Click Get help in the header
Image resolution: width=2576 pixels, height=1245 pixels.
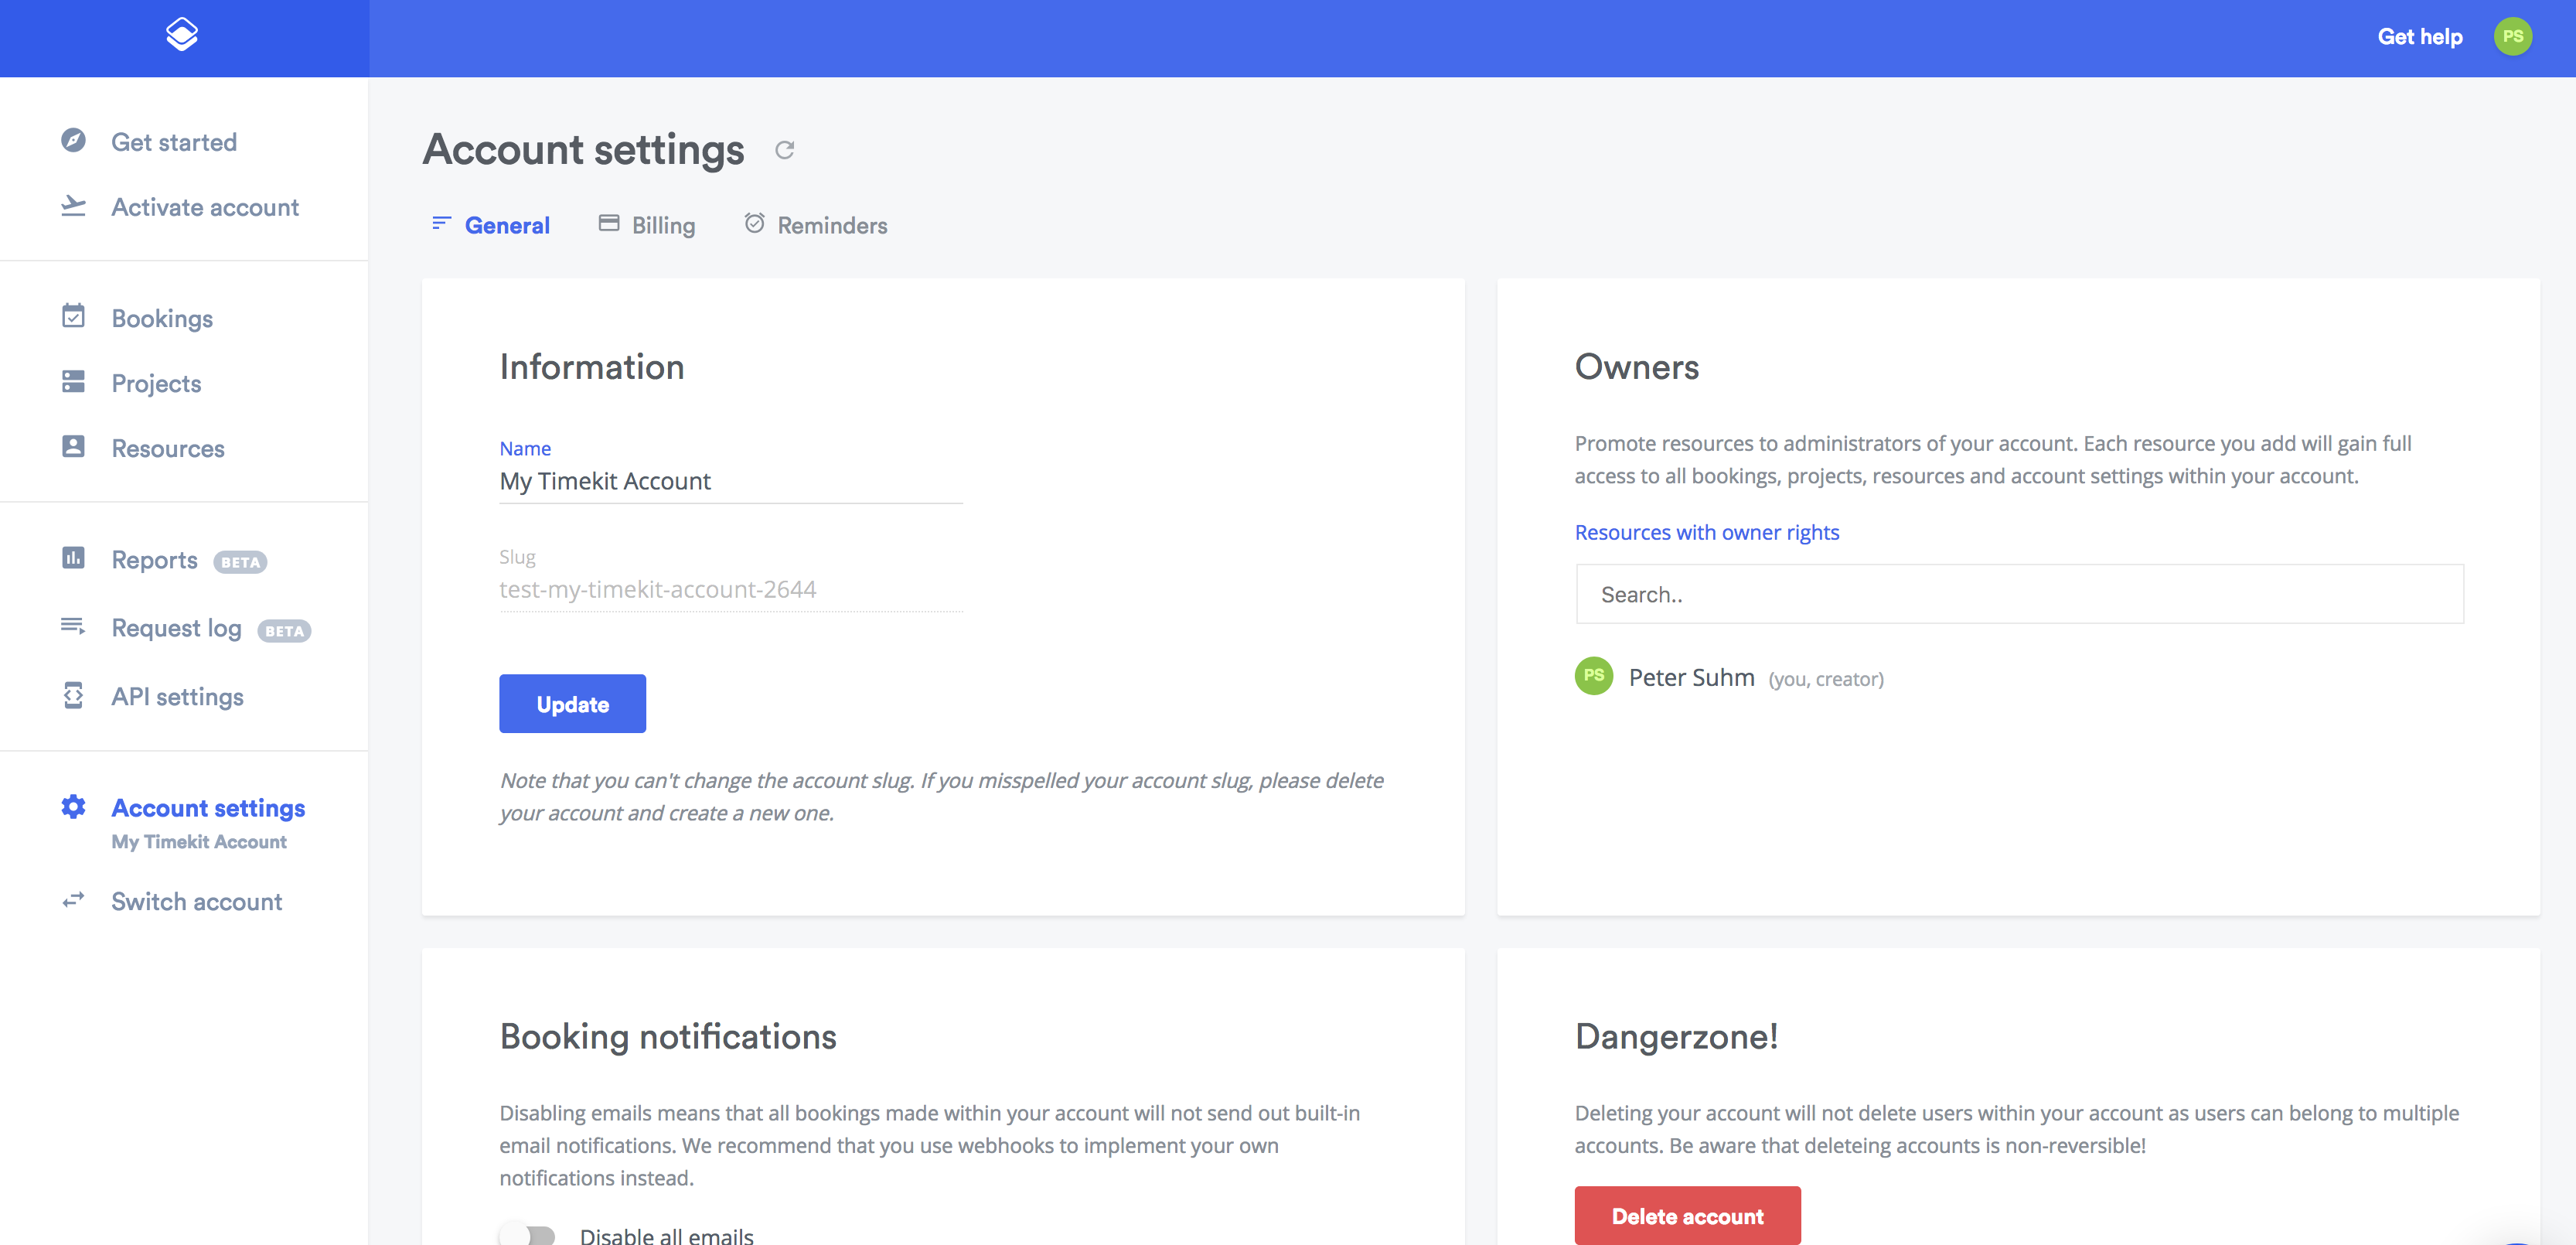pyautogui.click(x=2419, y=37)
